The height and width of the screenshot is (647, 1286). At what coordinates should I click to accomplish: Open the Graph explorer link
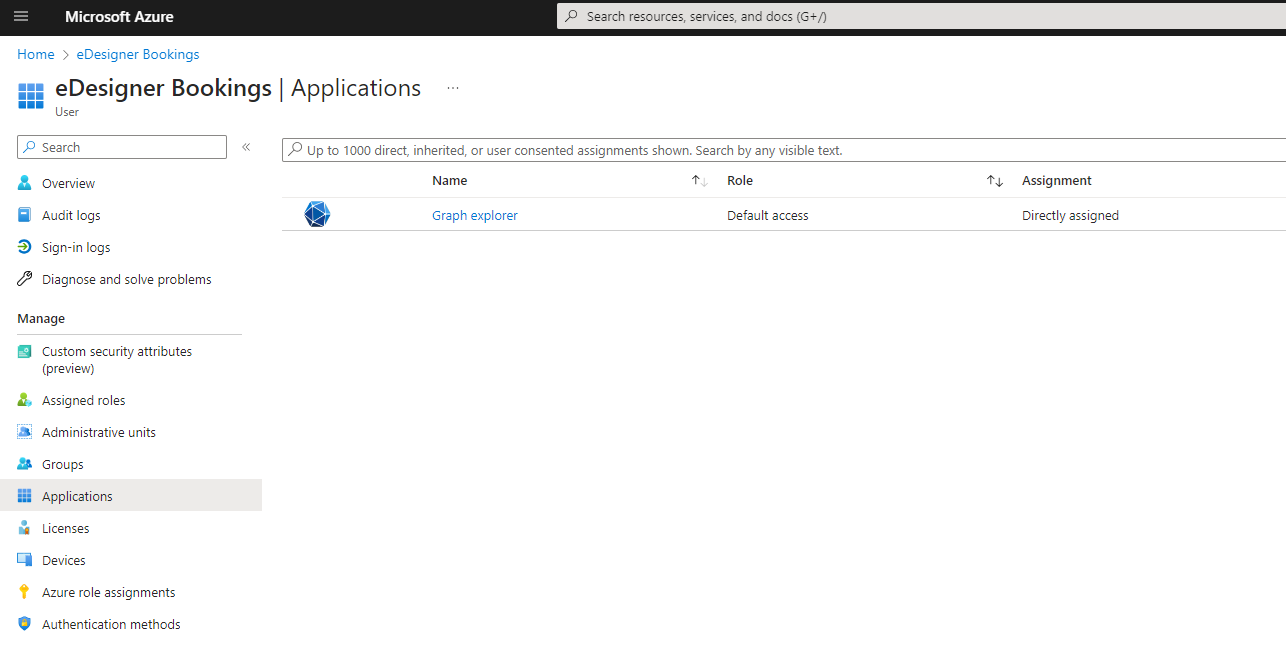[475, 216]
